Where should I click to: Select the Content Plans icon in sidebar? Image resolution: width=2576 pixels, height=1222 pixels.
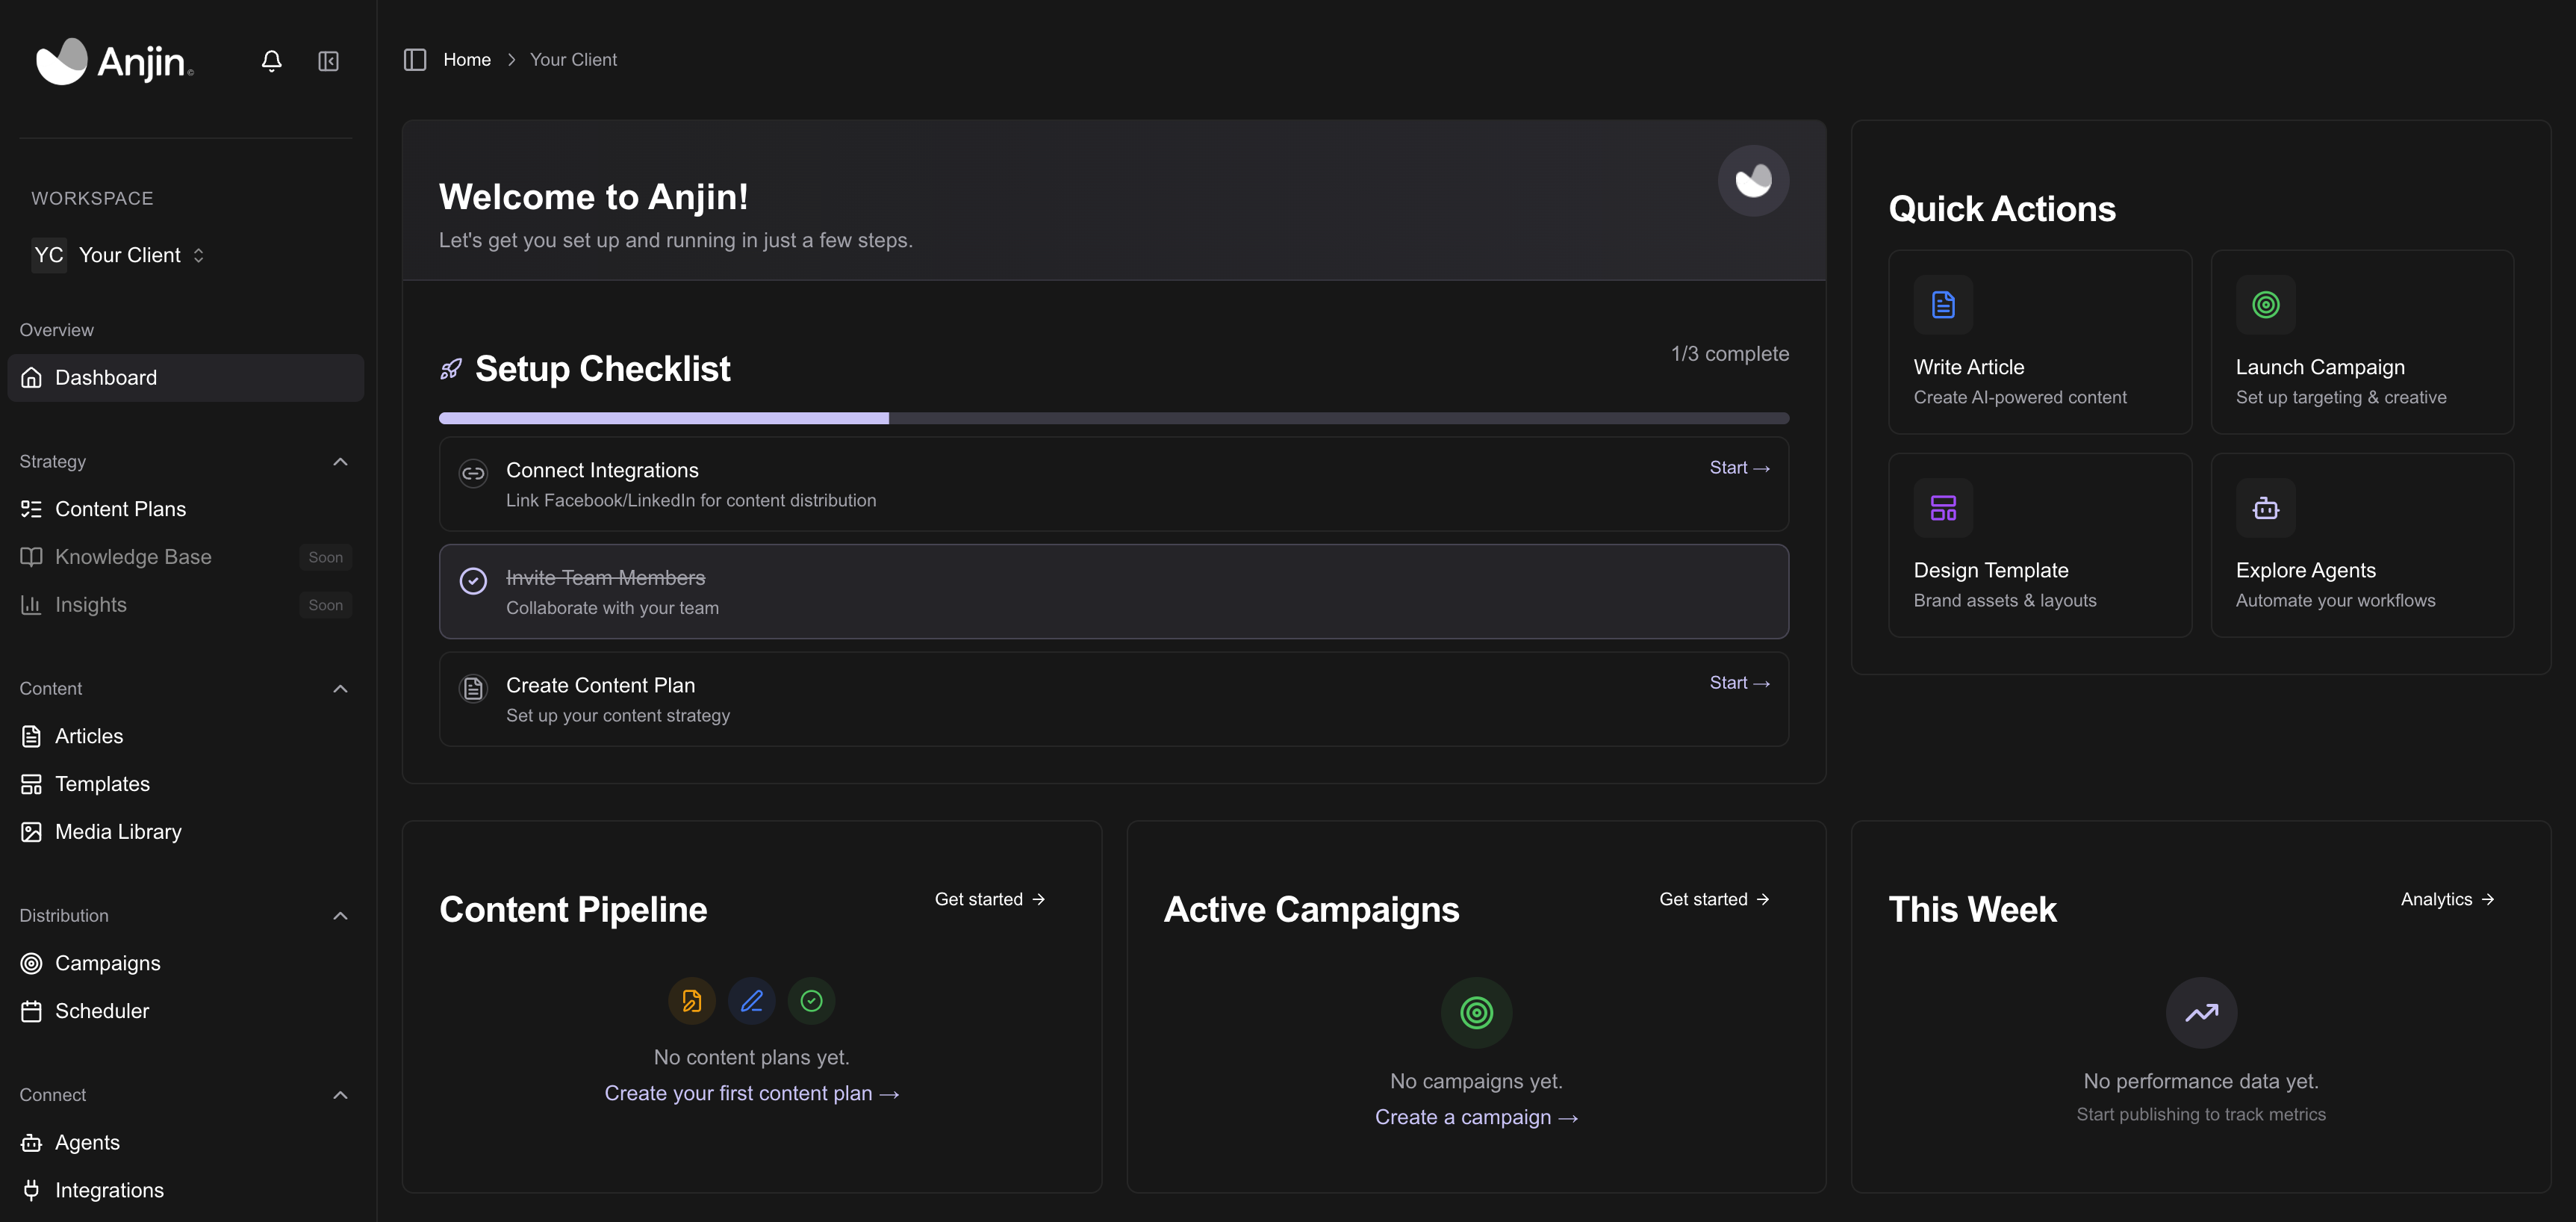(31, 508)
